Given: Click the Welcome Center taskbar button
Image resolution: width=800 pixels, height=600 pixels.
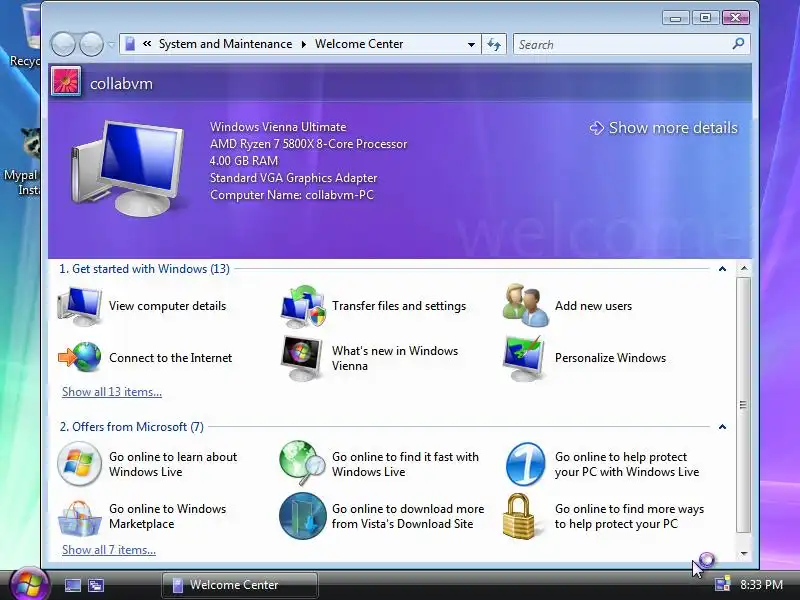Looking at the screenshot, I should tap(240, 585).
